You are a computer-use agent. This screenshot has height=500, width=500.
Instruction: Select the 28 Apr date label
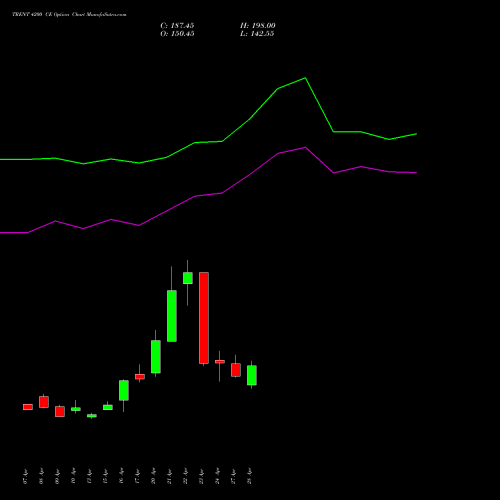(x=249, y=476)
